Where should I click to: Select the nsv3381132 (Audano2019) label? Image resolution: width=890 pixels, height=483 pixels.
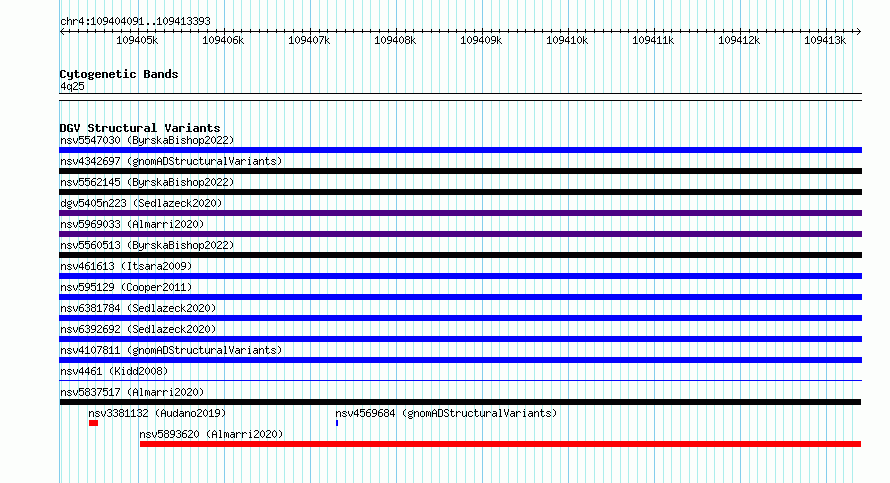coord(157,413)
